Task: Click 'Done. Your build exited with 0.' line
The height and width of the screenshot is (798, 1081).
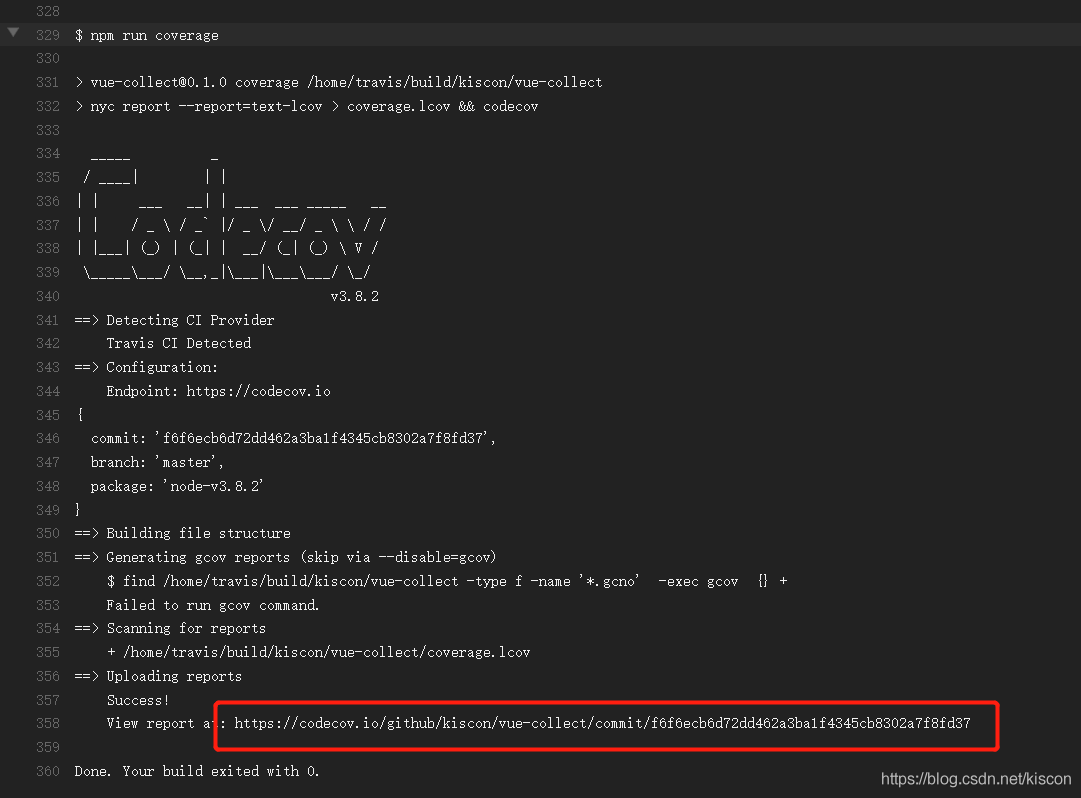Action: pos(197,771)
